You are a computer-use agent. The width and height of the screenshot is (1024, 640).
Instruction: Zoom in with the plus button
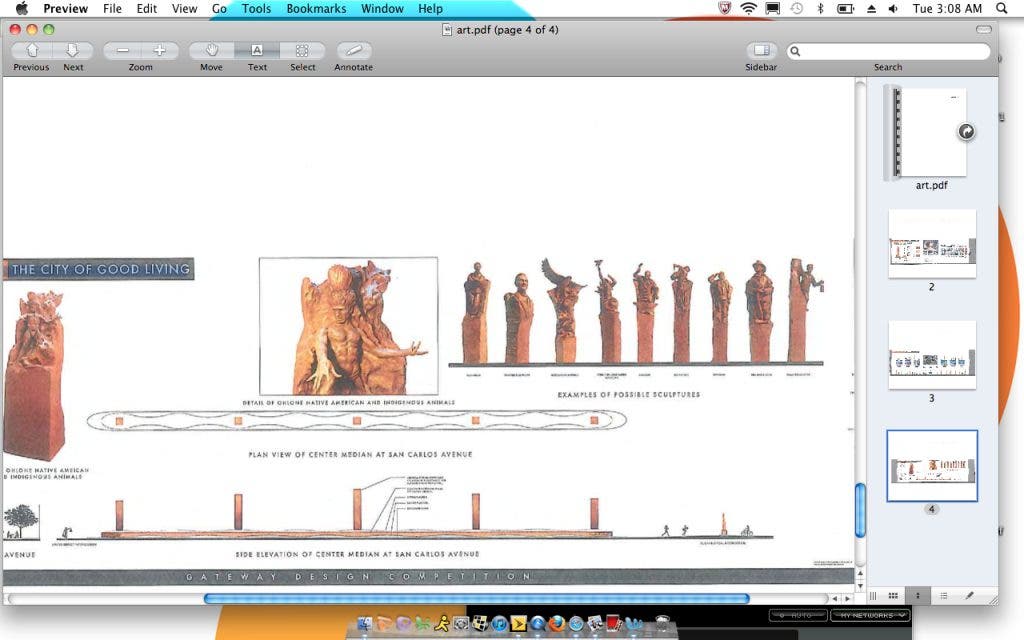click(159, 51)
